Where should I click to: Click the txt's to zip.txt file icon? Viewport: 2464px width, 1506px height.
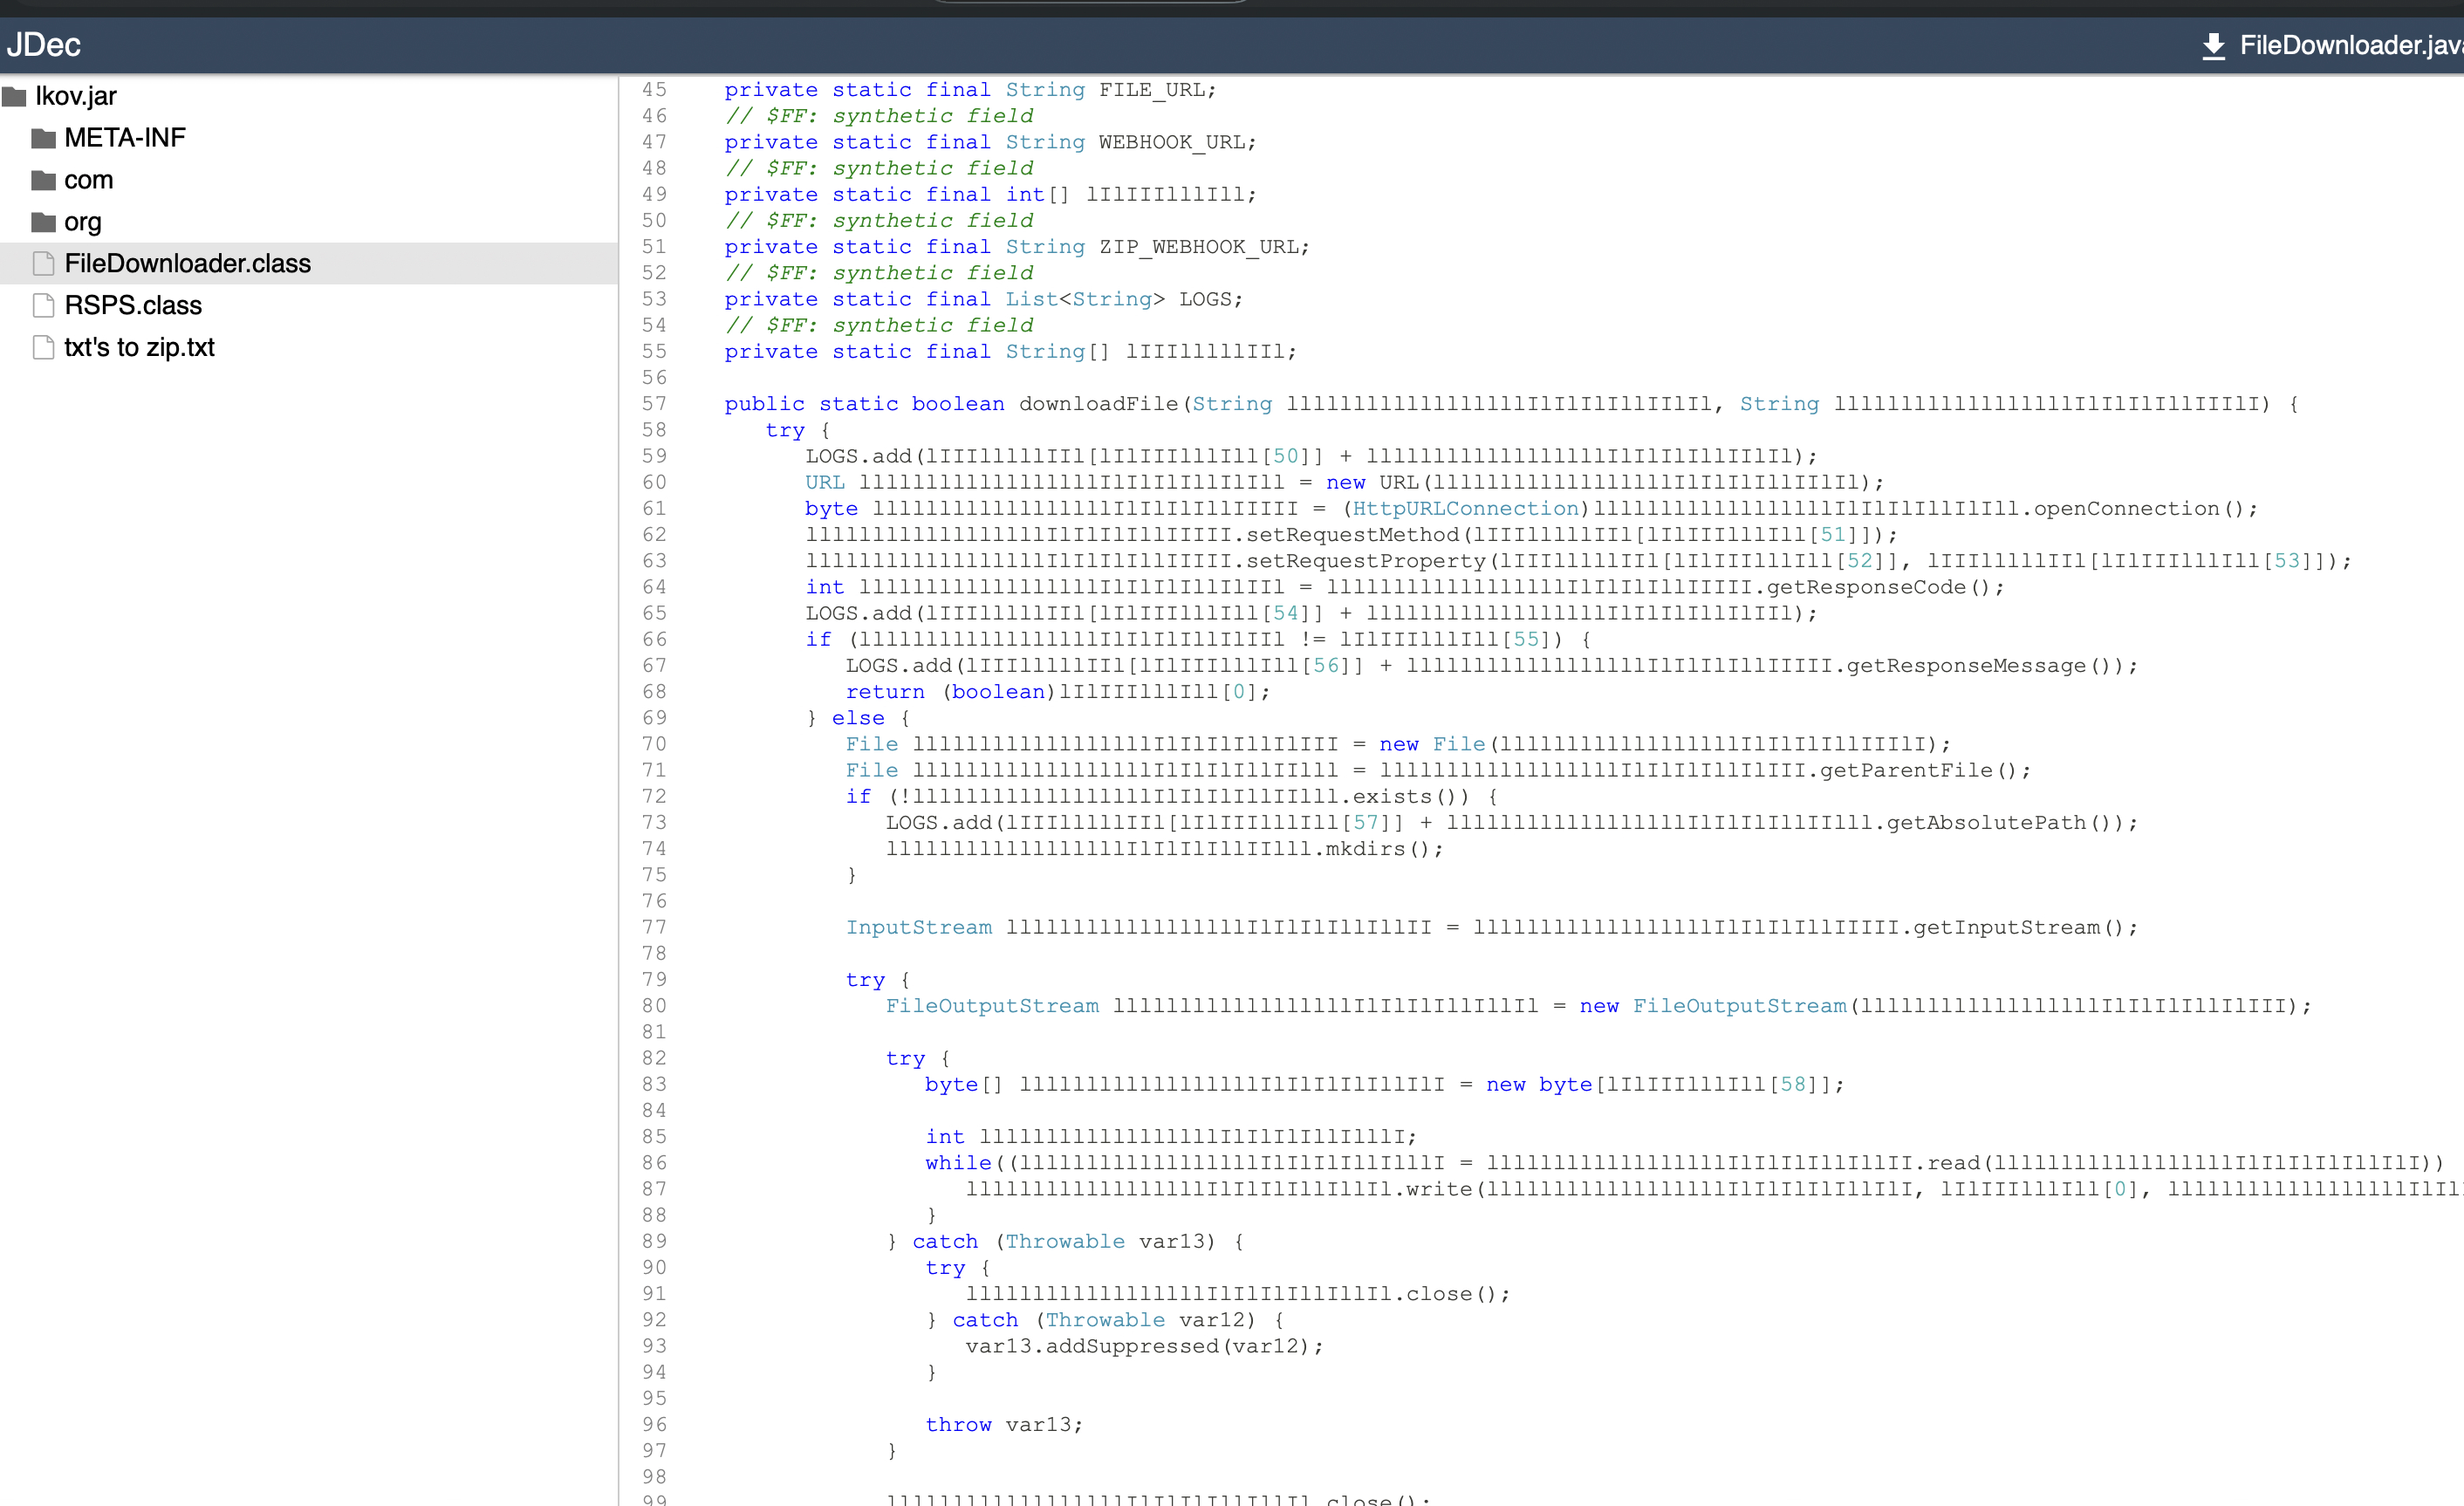click(x=43, y=347)
